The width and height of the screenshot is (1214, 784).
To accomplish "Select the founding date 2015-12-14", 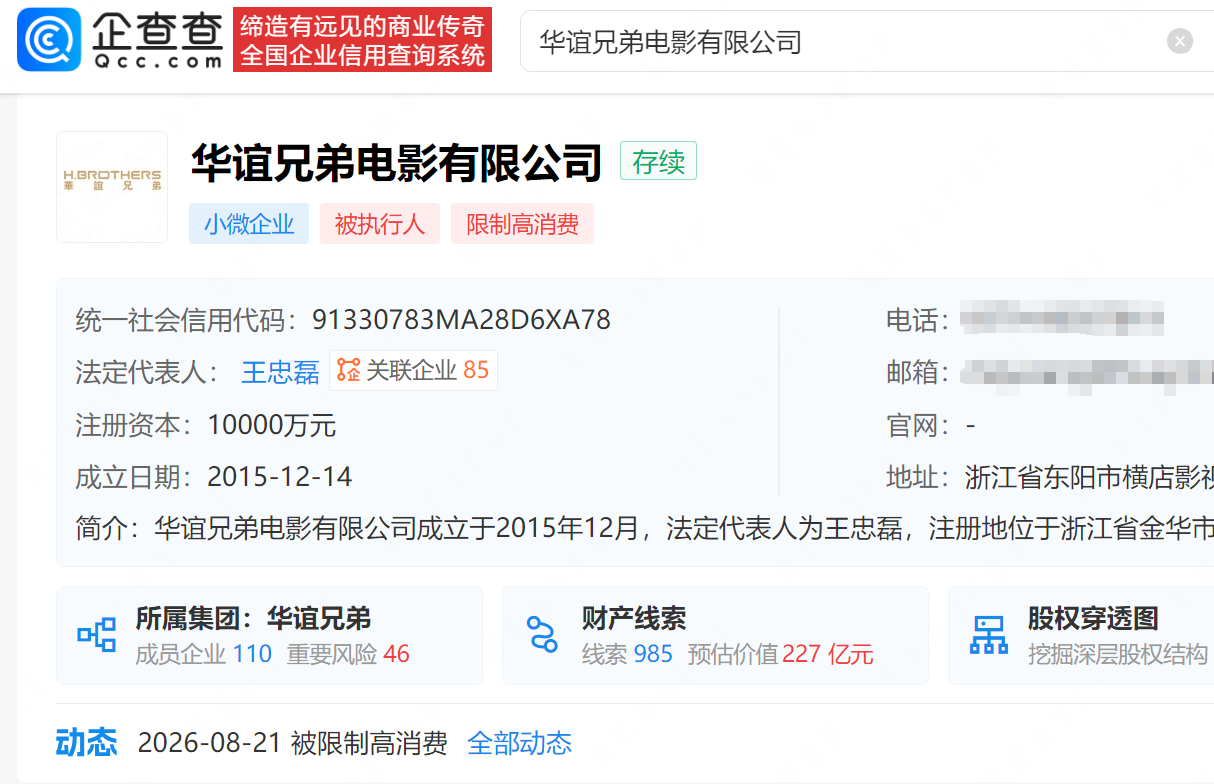I will [x=280, y=477].
